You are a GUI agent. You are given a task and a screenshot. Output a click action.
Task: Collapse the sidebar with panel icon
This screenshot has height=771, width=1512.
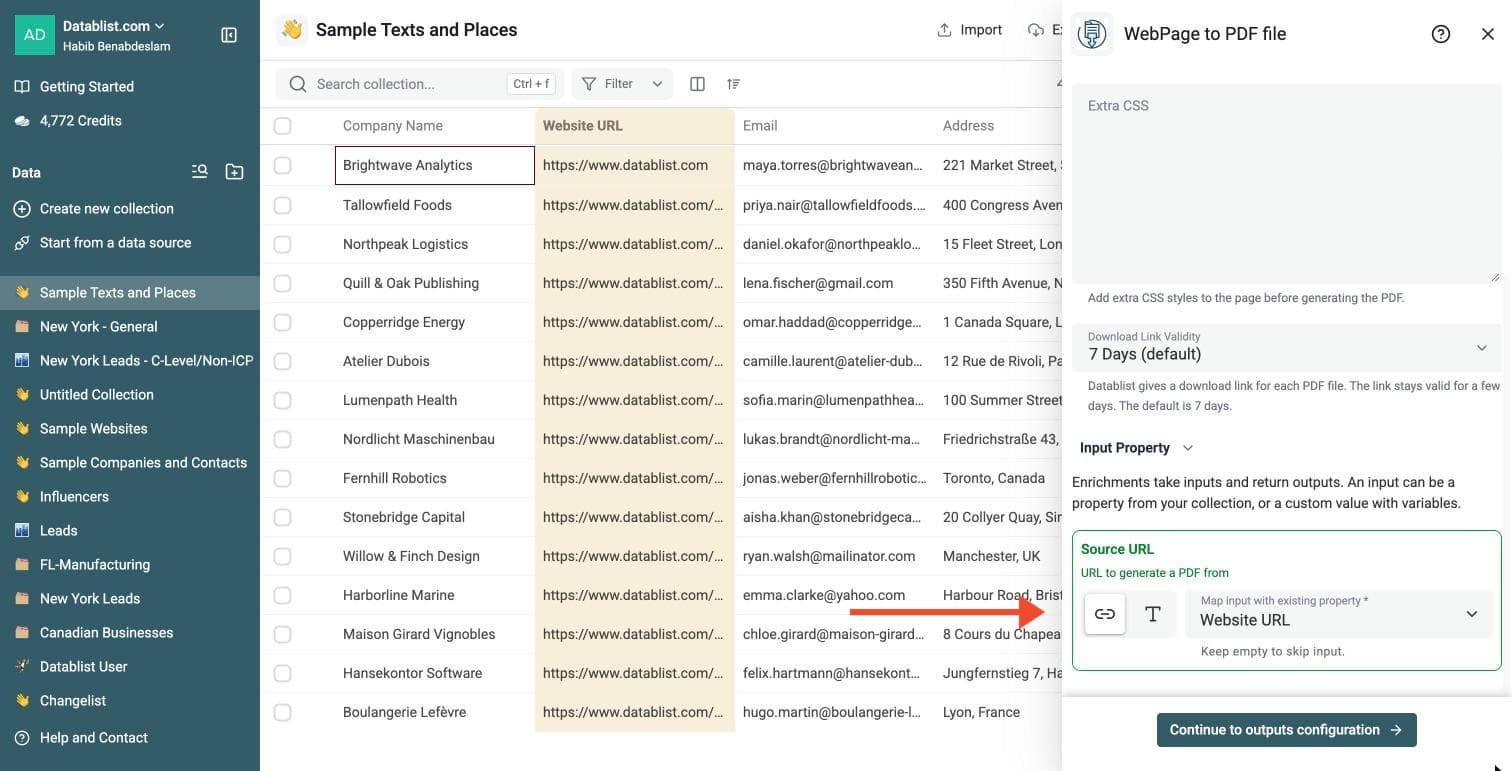[229, 35]
